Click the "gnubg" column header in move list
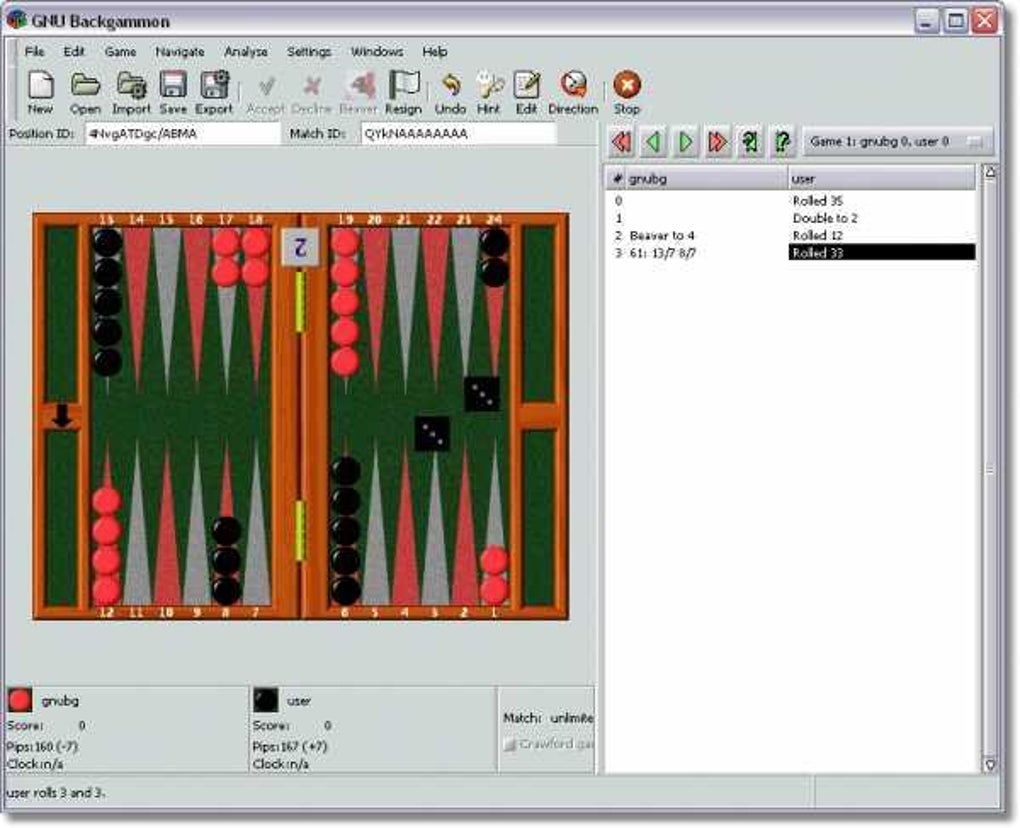 click(x=706, y=178)
